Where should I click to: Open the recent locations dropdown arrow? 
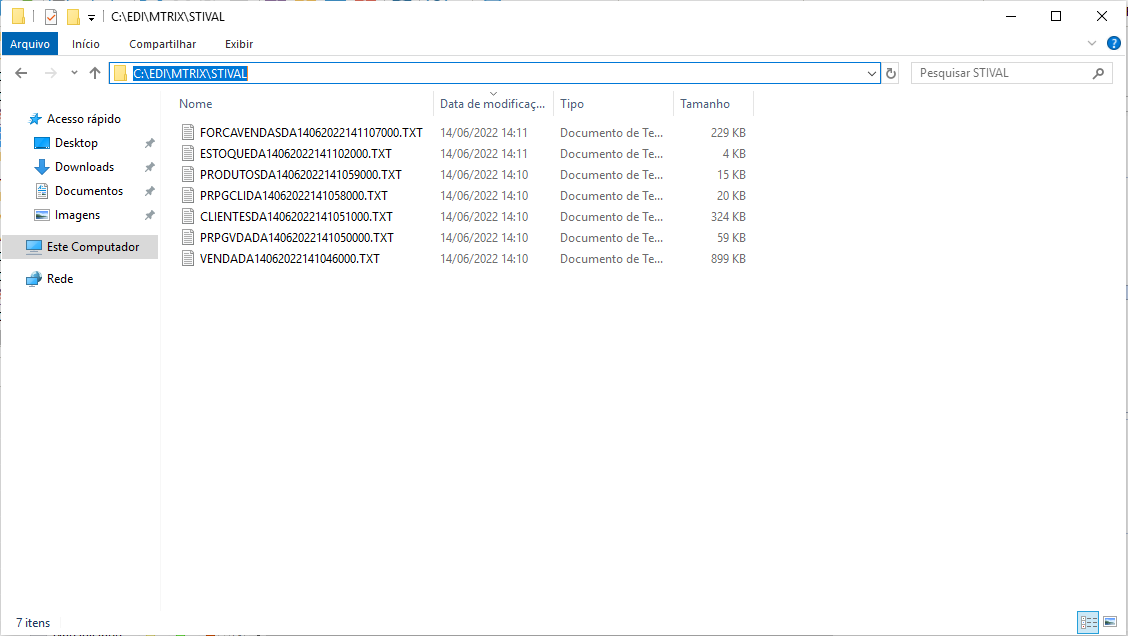tap(74, 73)
